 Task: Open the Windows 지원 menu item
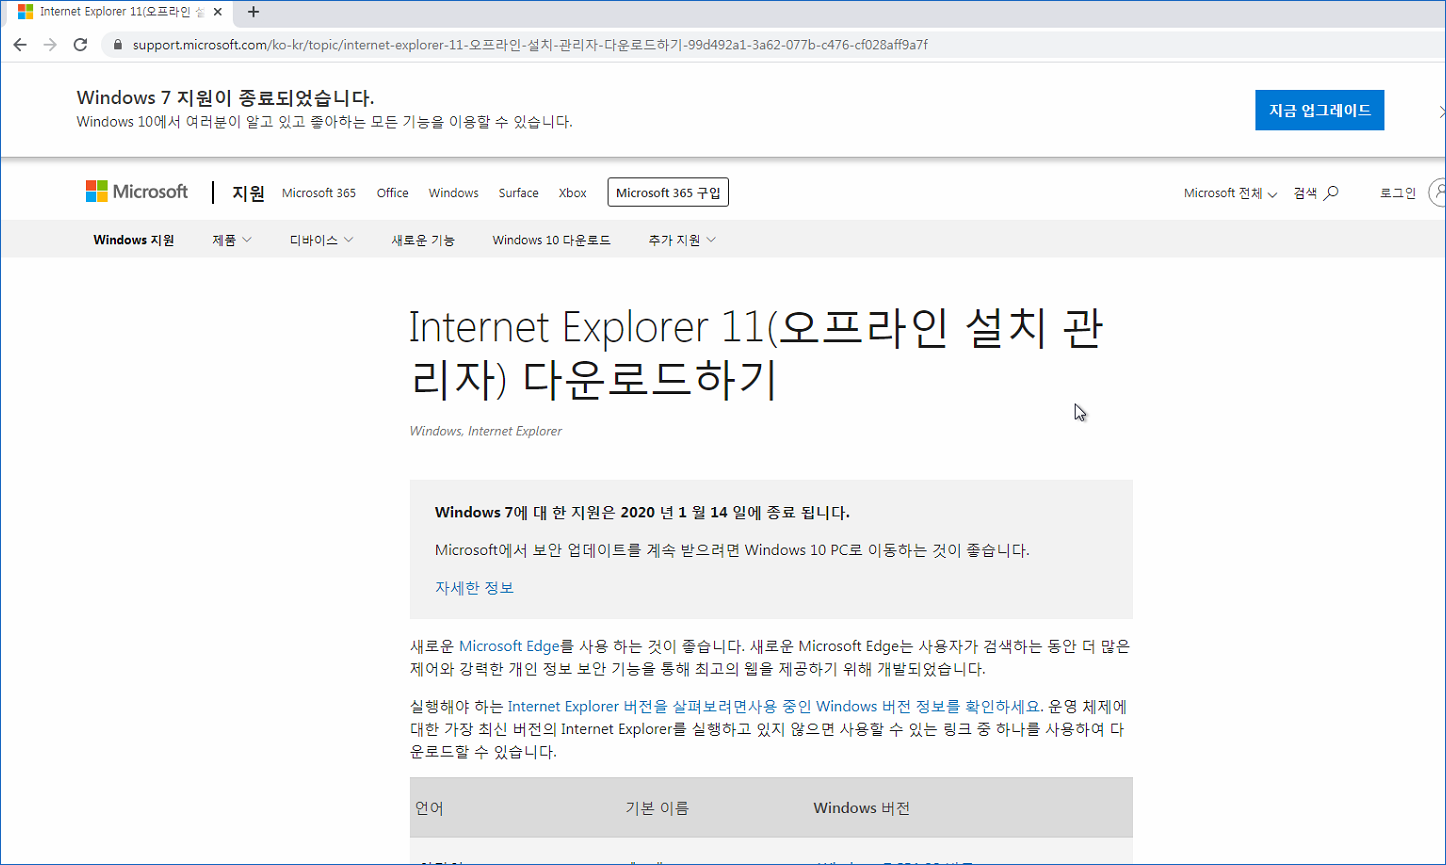click(134, 240)
